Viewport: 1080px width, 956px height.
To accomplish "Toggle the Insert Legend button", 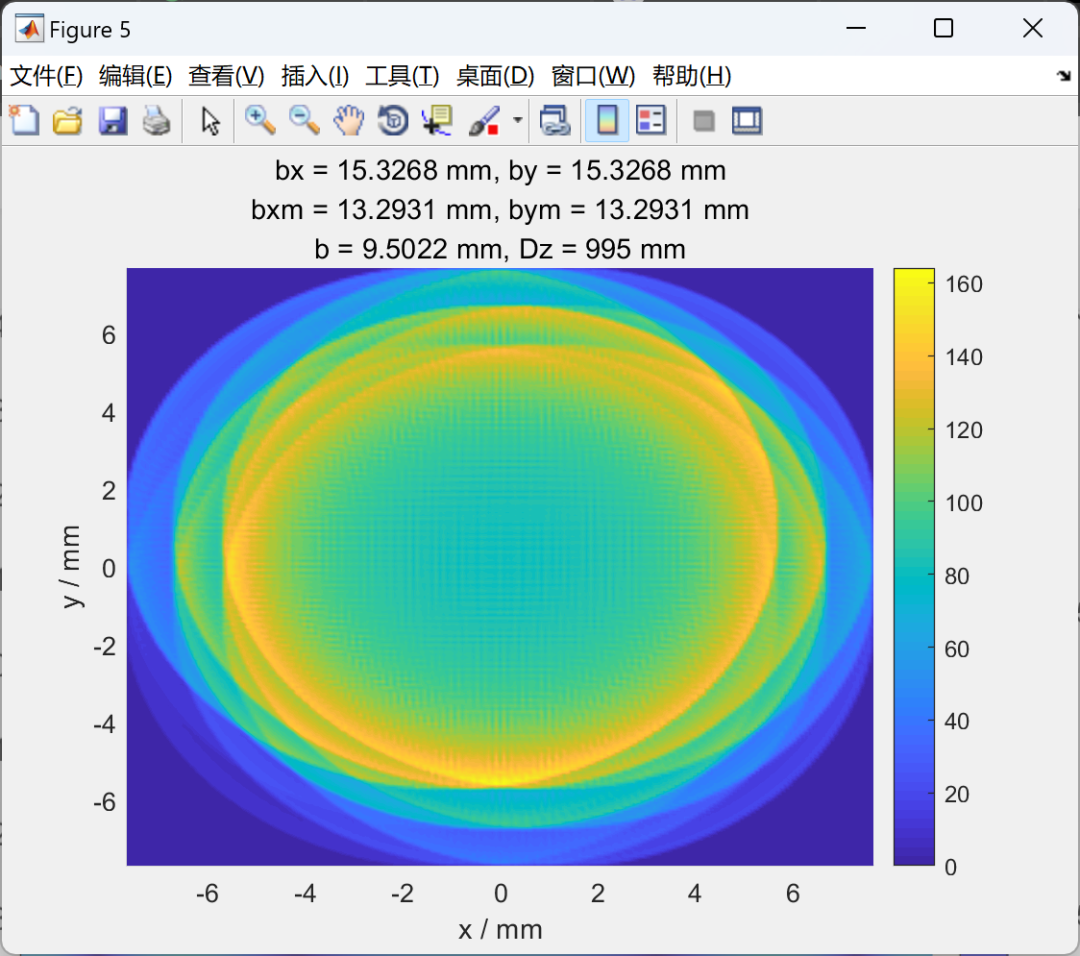I will click(651, 121).
